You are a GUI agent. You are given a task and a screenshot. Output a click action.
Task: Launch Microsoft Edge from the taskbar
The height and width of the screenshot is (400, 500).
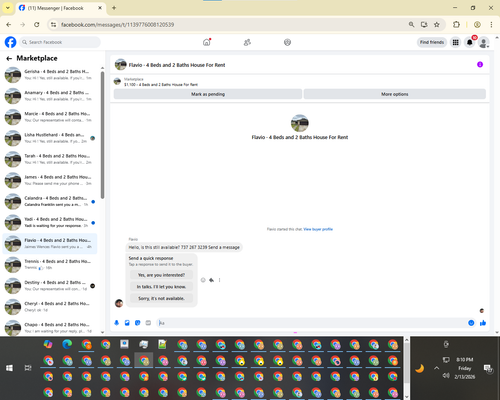coord(67,344)
